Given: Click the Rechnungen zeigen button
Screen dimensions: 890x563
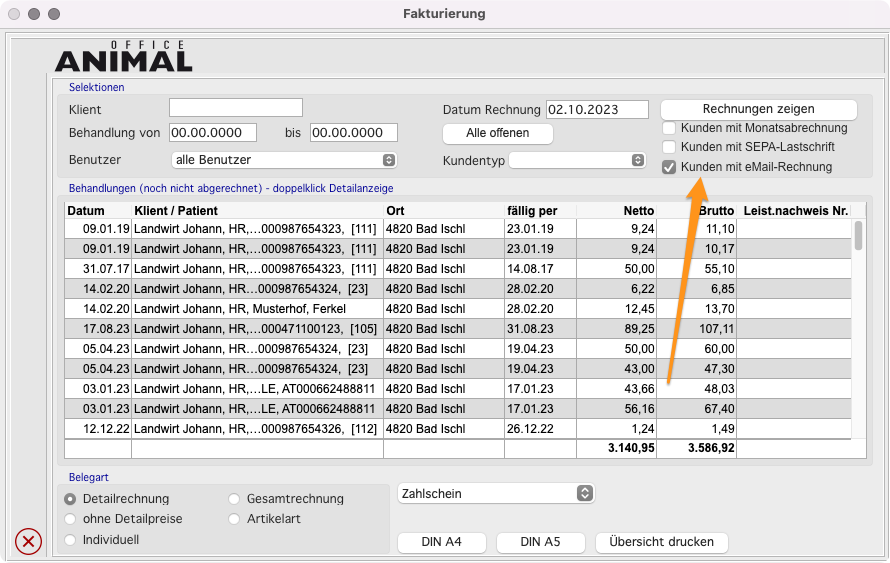Looking at the screenshot, I should click(x=758, y=109).
